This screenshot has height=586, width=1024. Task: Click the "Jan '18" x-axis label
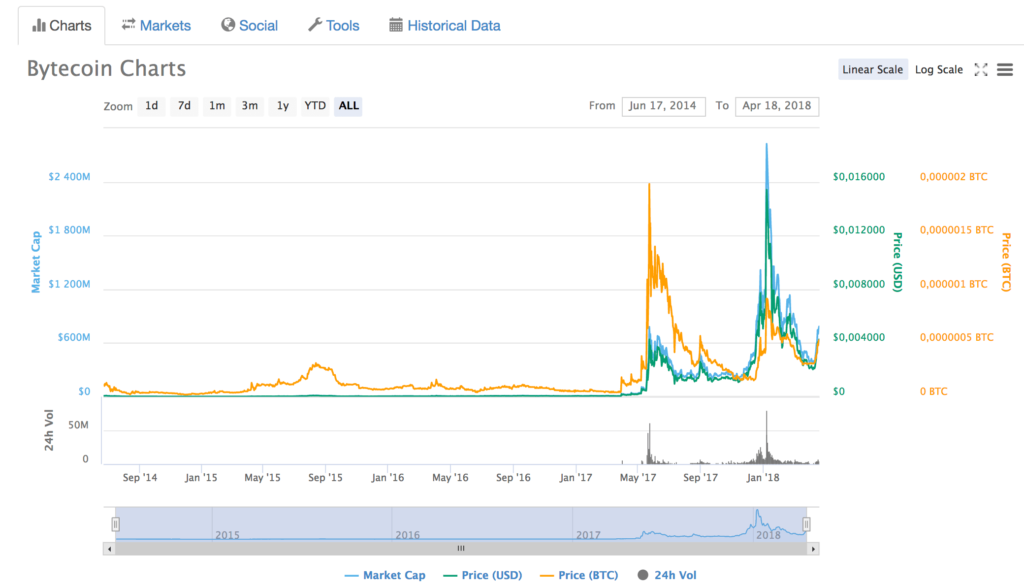(x=763, y=478)
